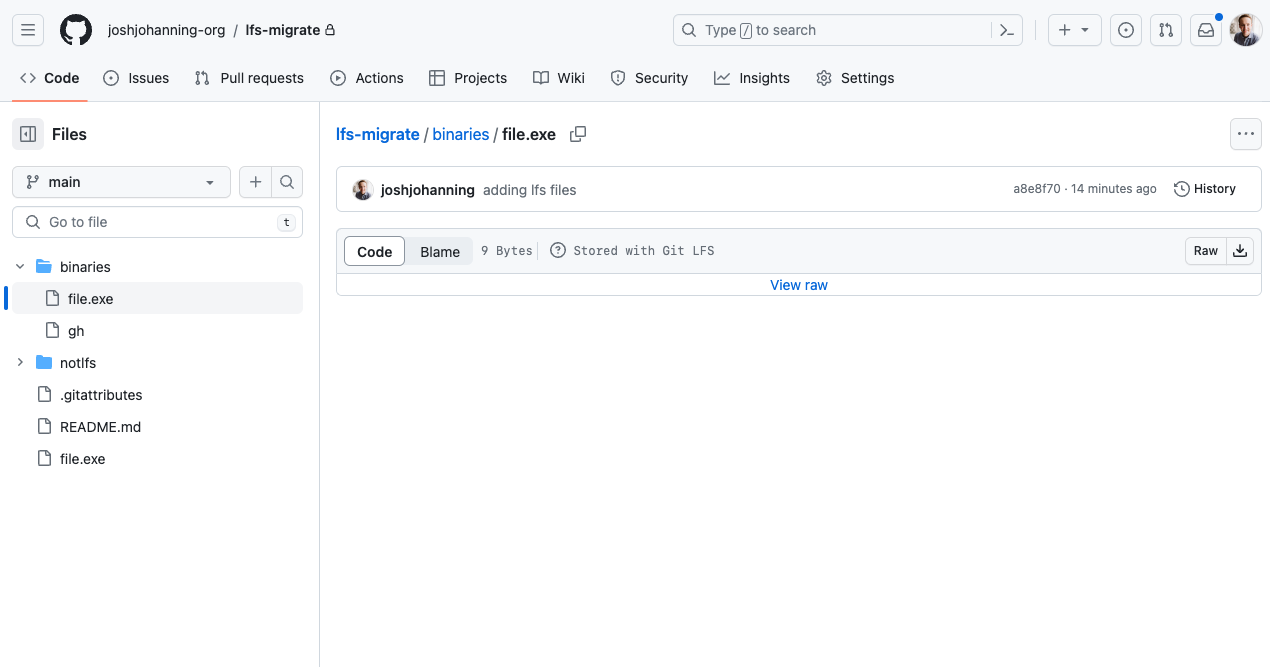Viewport: 1270px width, 667px height.
Task: Search within the file tree
Action: point(287,182)
